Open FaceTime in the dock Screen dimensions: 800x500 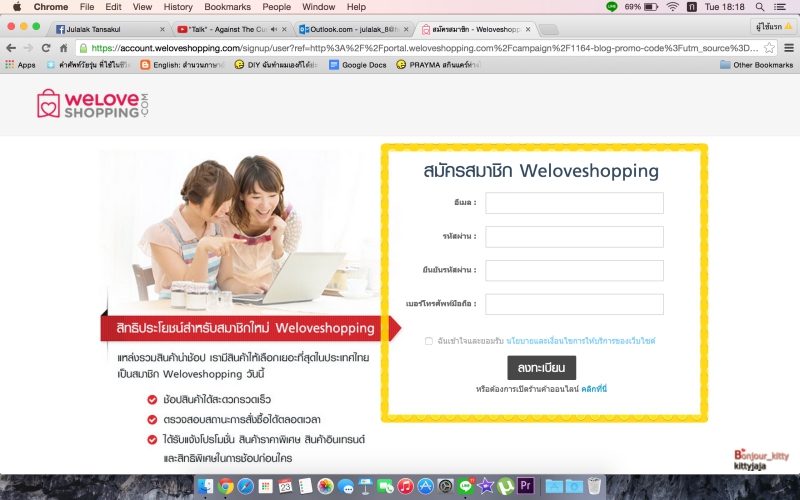(x=385, y=486)
